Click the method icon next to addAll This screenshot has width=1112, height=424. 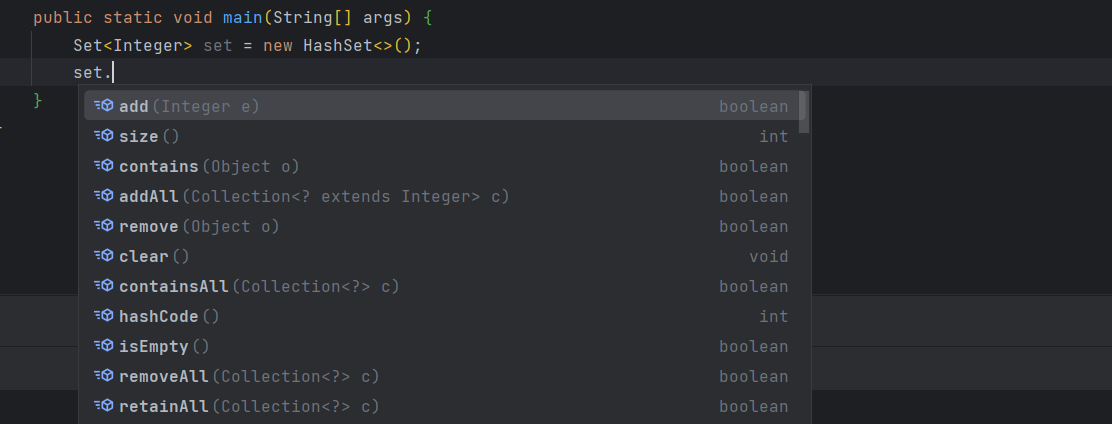point(103,196)
